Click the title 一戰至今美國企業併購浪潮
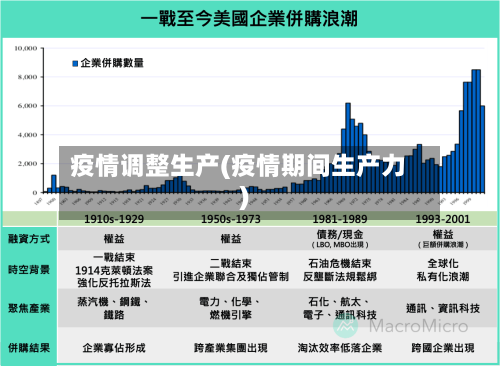Image resolution: width=500 pixels, height=366 pixels. point(249,18)
